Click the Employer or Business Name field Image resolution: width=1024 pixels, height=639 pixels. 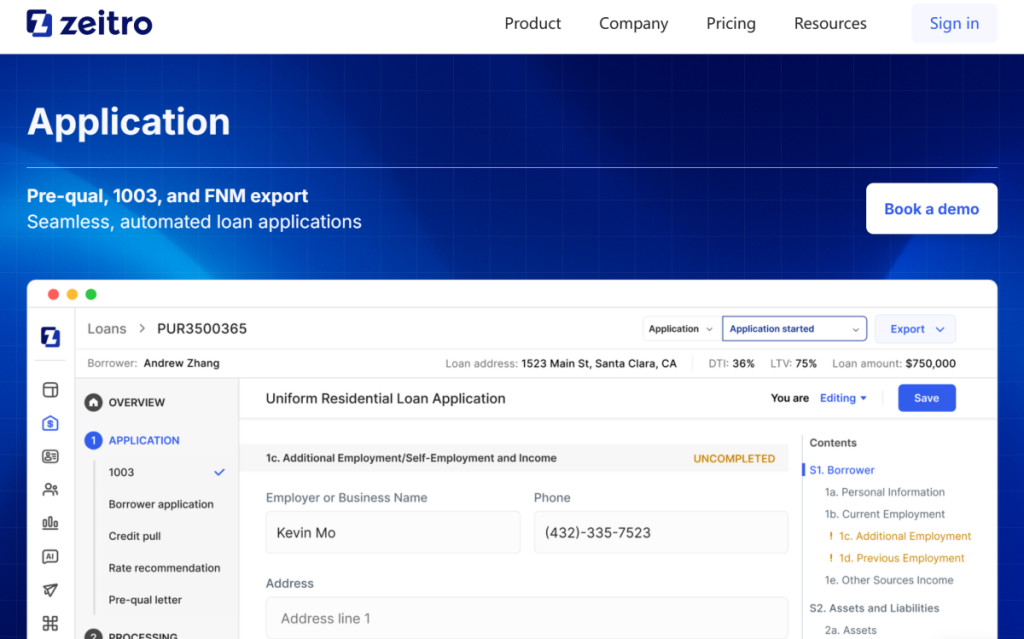[392, 532]
